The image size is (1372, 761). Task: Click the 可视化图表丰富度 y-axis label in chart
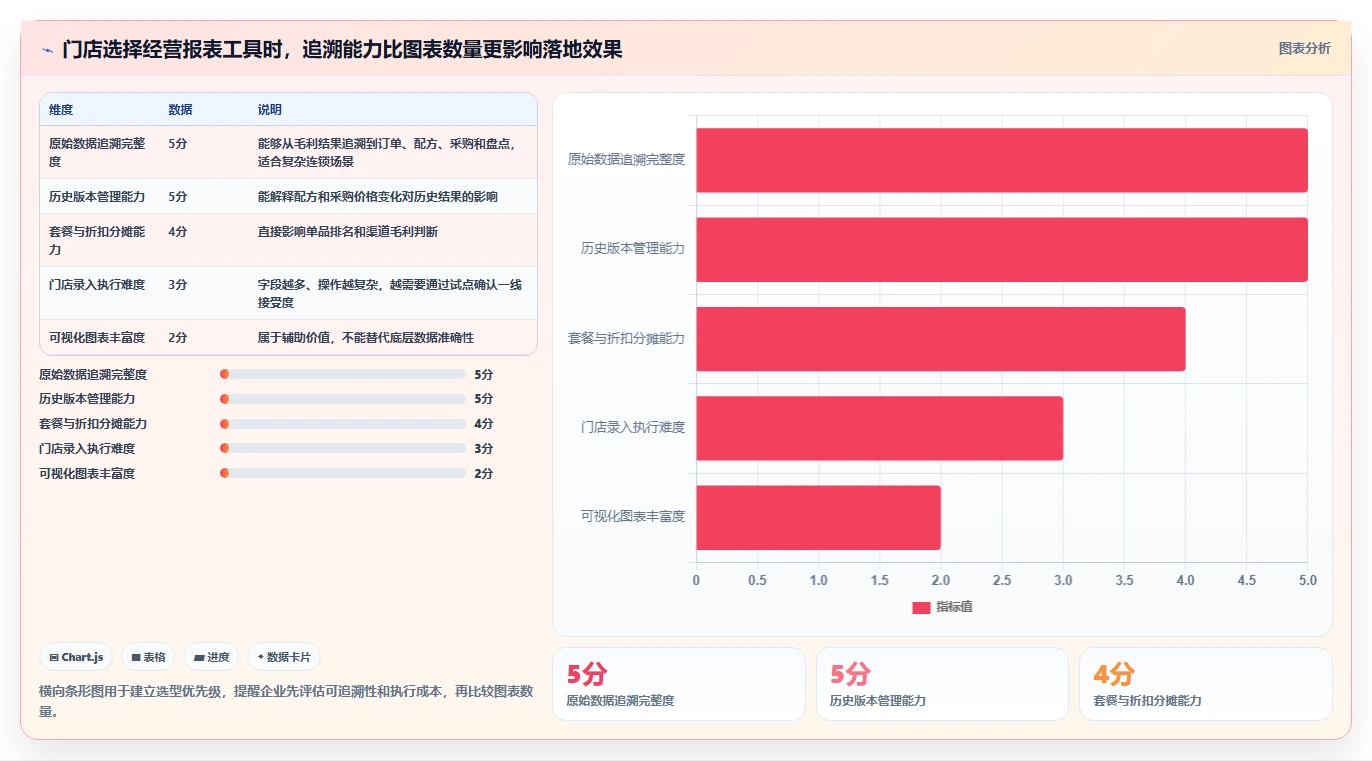[633, 517]
